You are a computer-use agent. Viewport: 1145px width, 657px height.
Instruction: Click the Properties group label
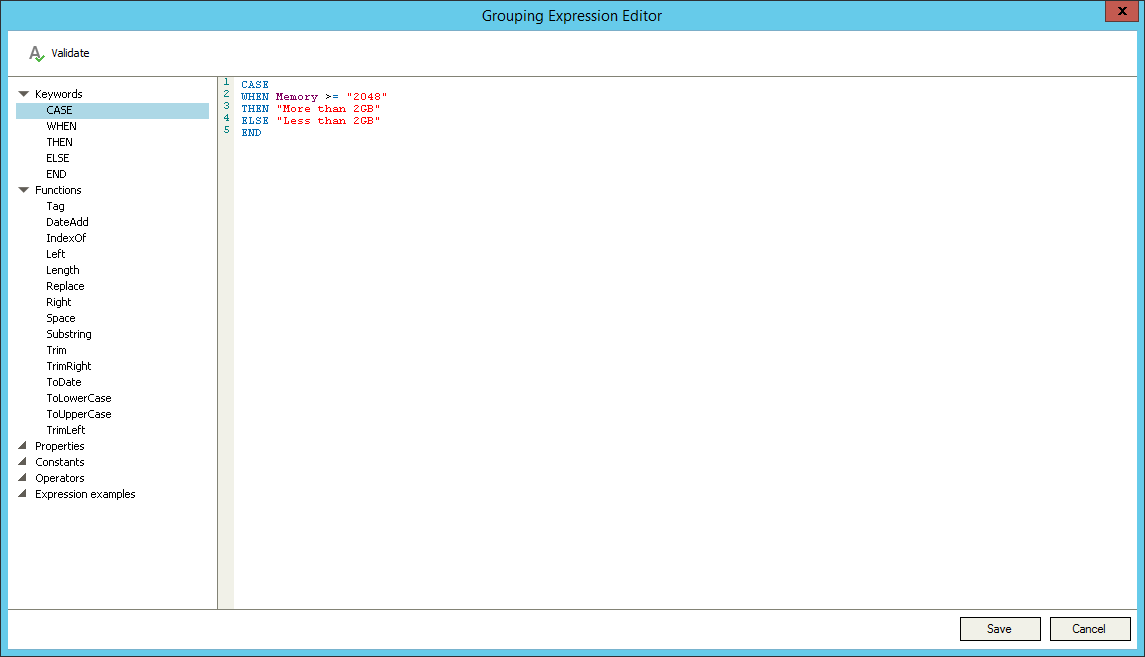coord(60,446)
